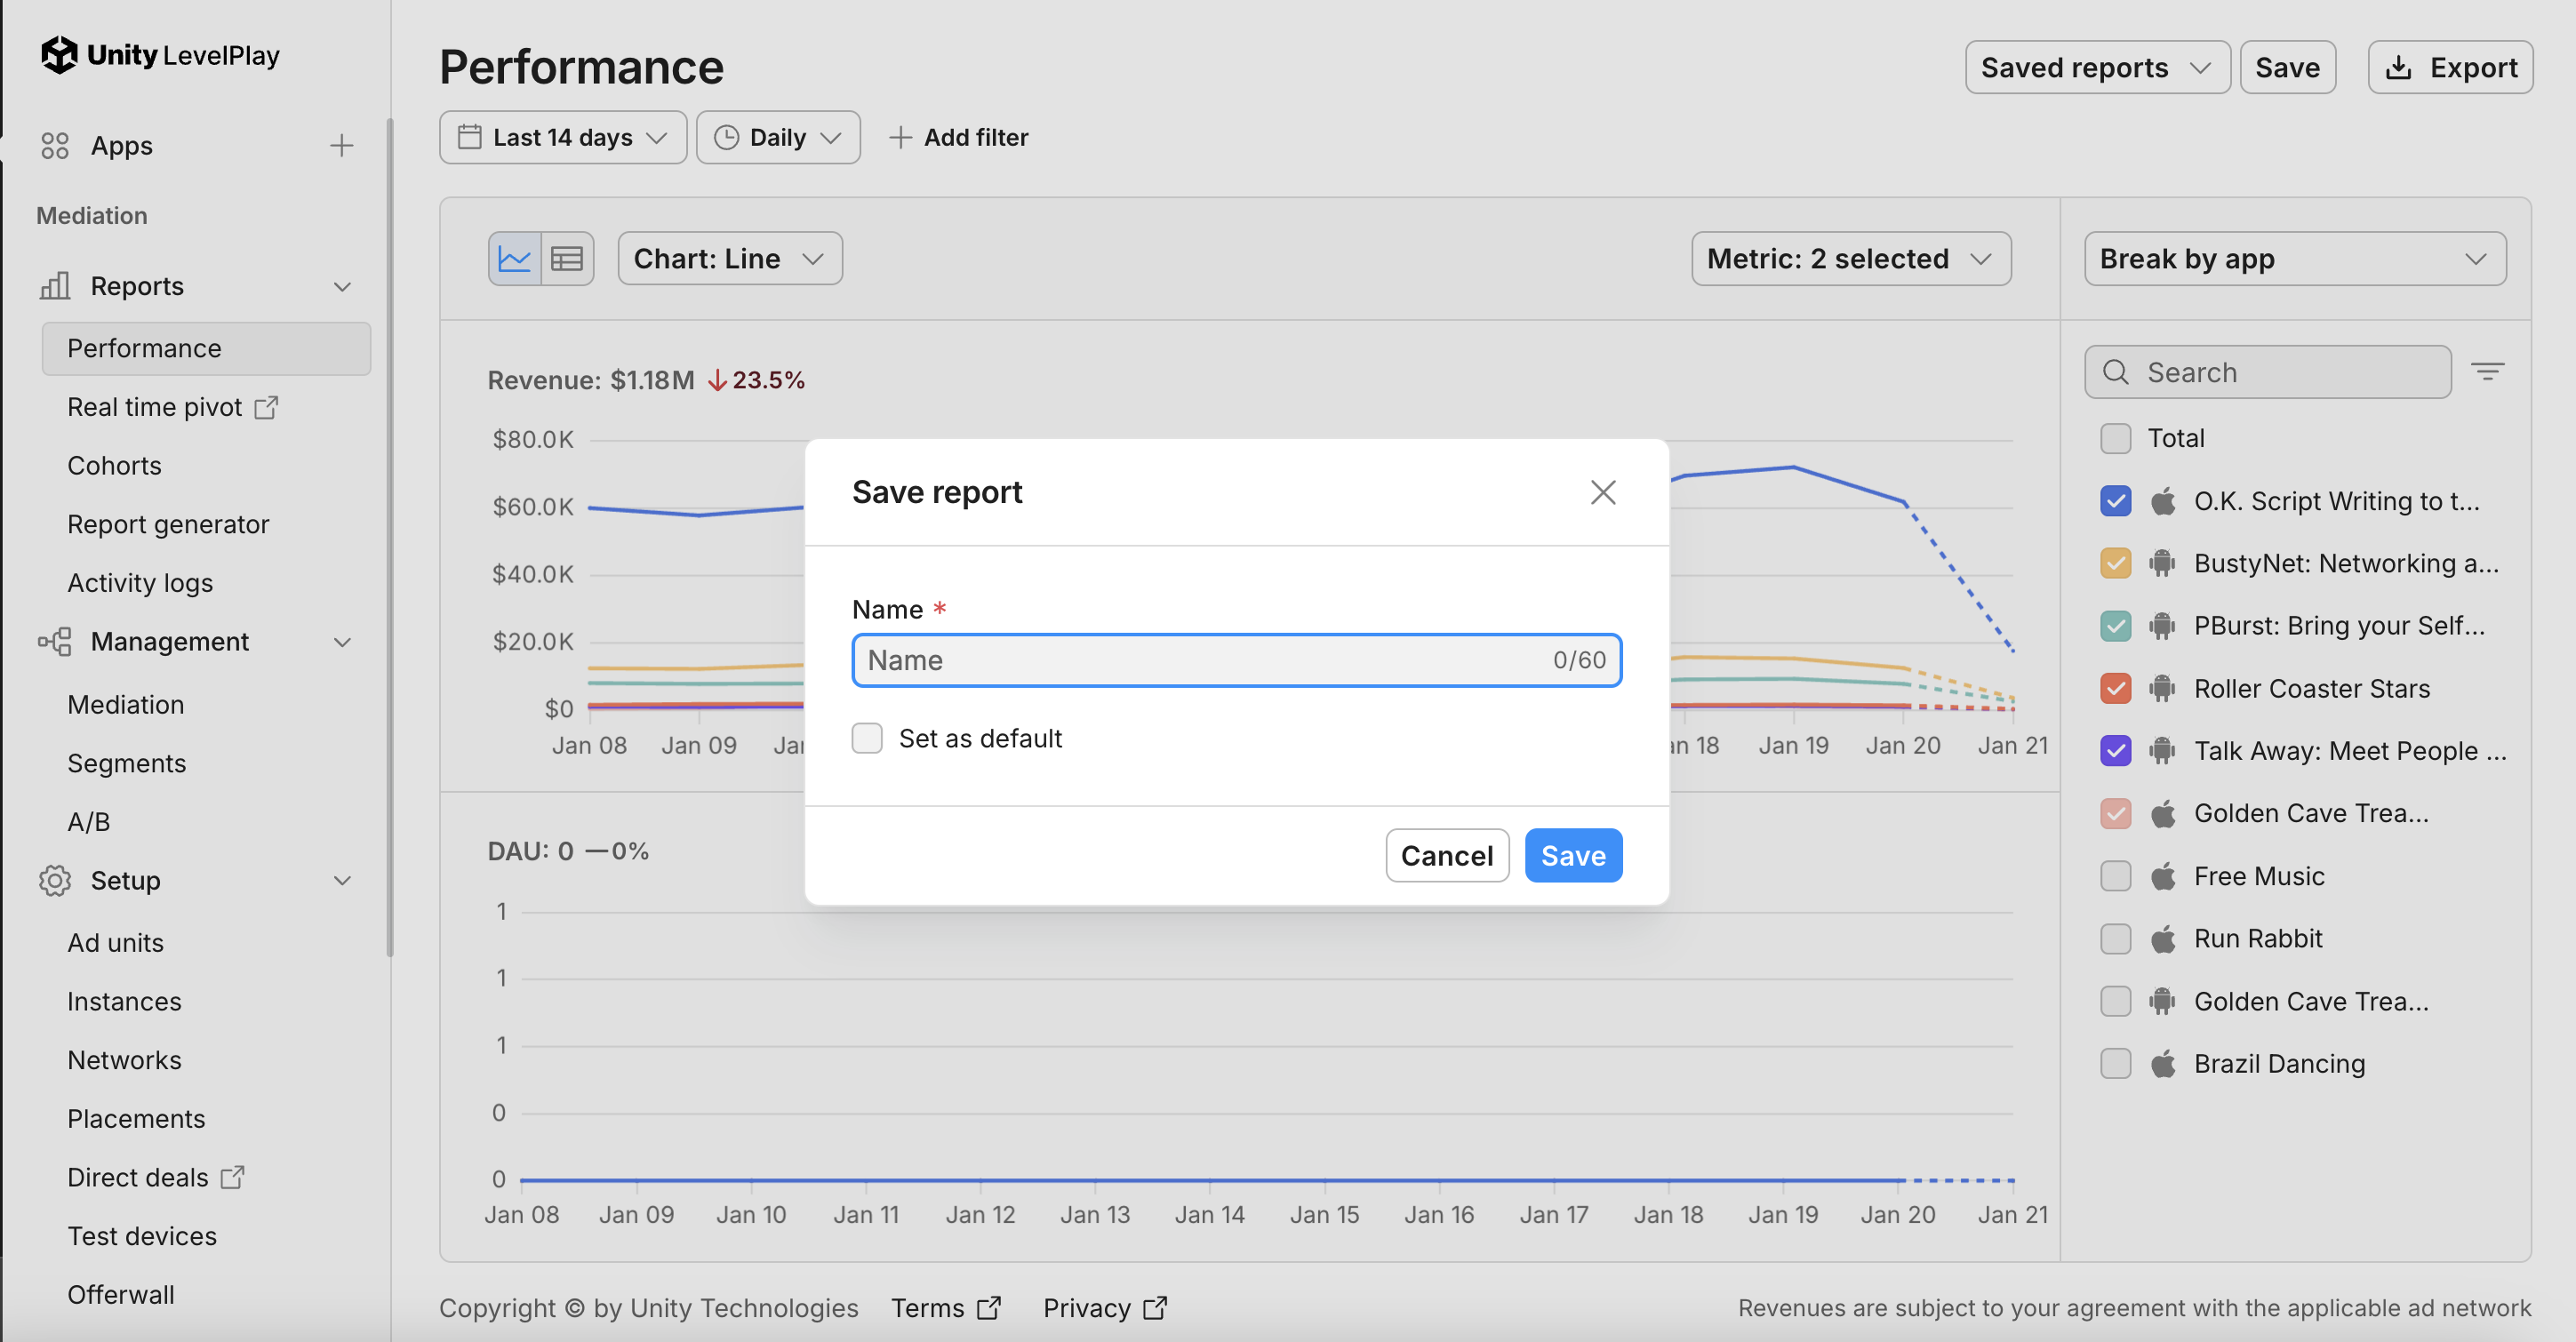Click the Android icon for PBurst
The image size is (2576, 1342).
coord(2163,626)
